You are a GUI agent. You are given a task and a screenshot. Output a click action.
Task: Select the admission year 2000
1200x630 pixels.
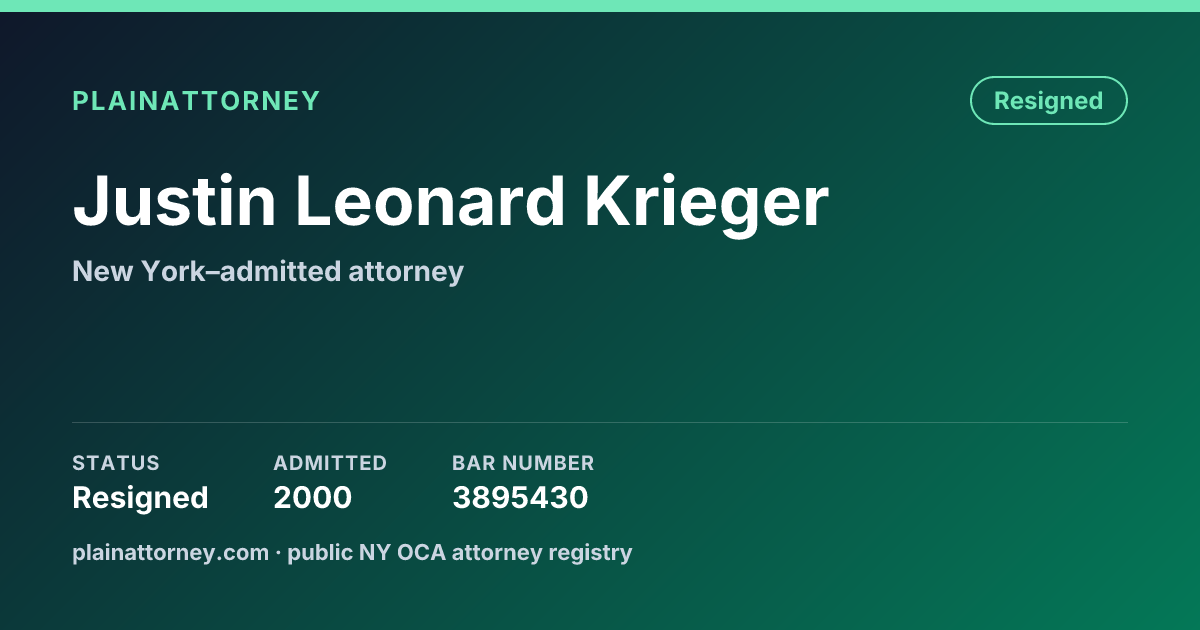tap(313, 497)
